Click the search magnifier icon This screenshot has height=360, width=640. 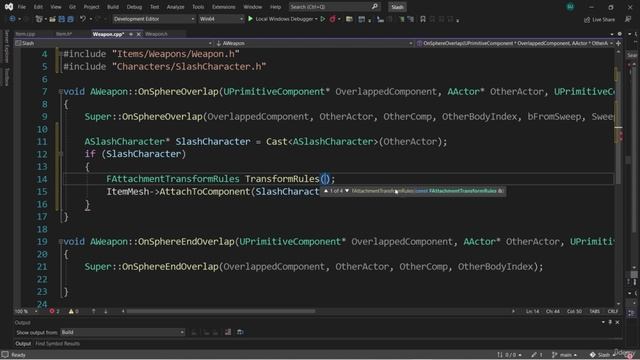[375, 7]
